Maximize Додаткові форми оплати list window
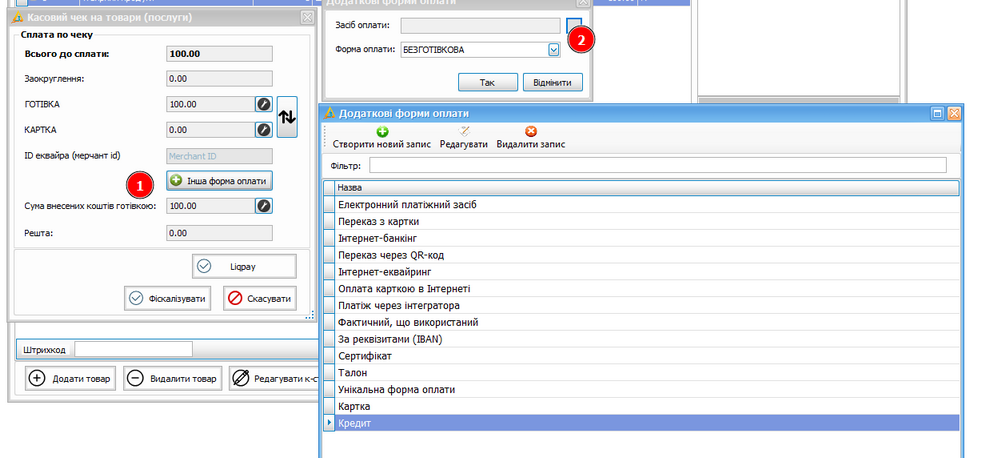The width and height of the screenshot is (982, 458). coord(938,113)
